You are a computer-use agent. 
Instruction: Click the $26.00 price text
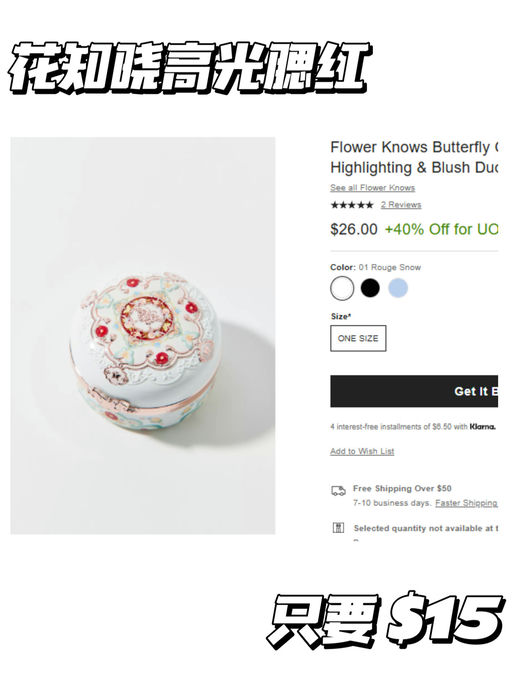354,229
